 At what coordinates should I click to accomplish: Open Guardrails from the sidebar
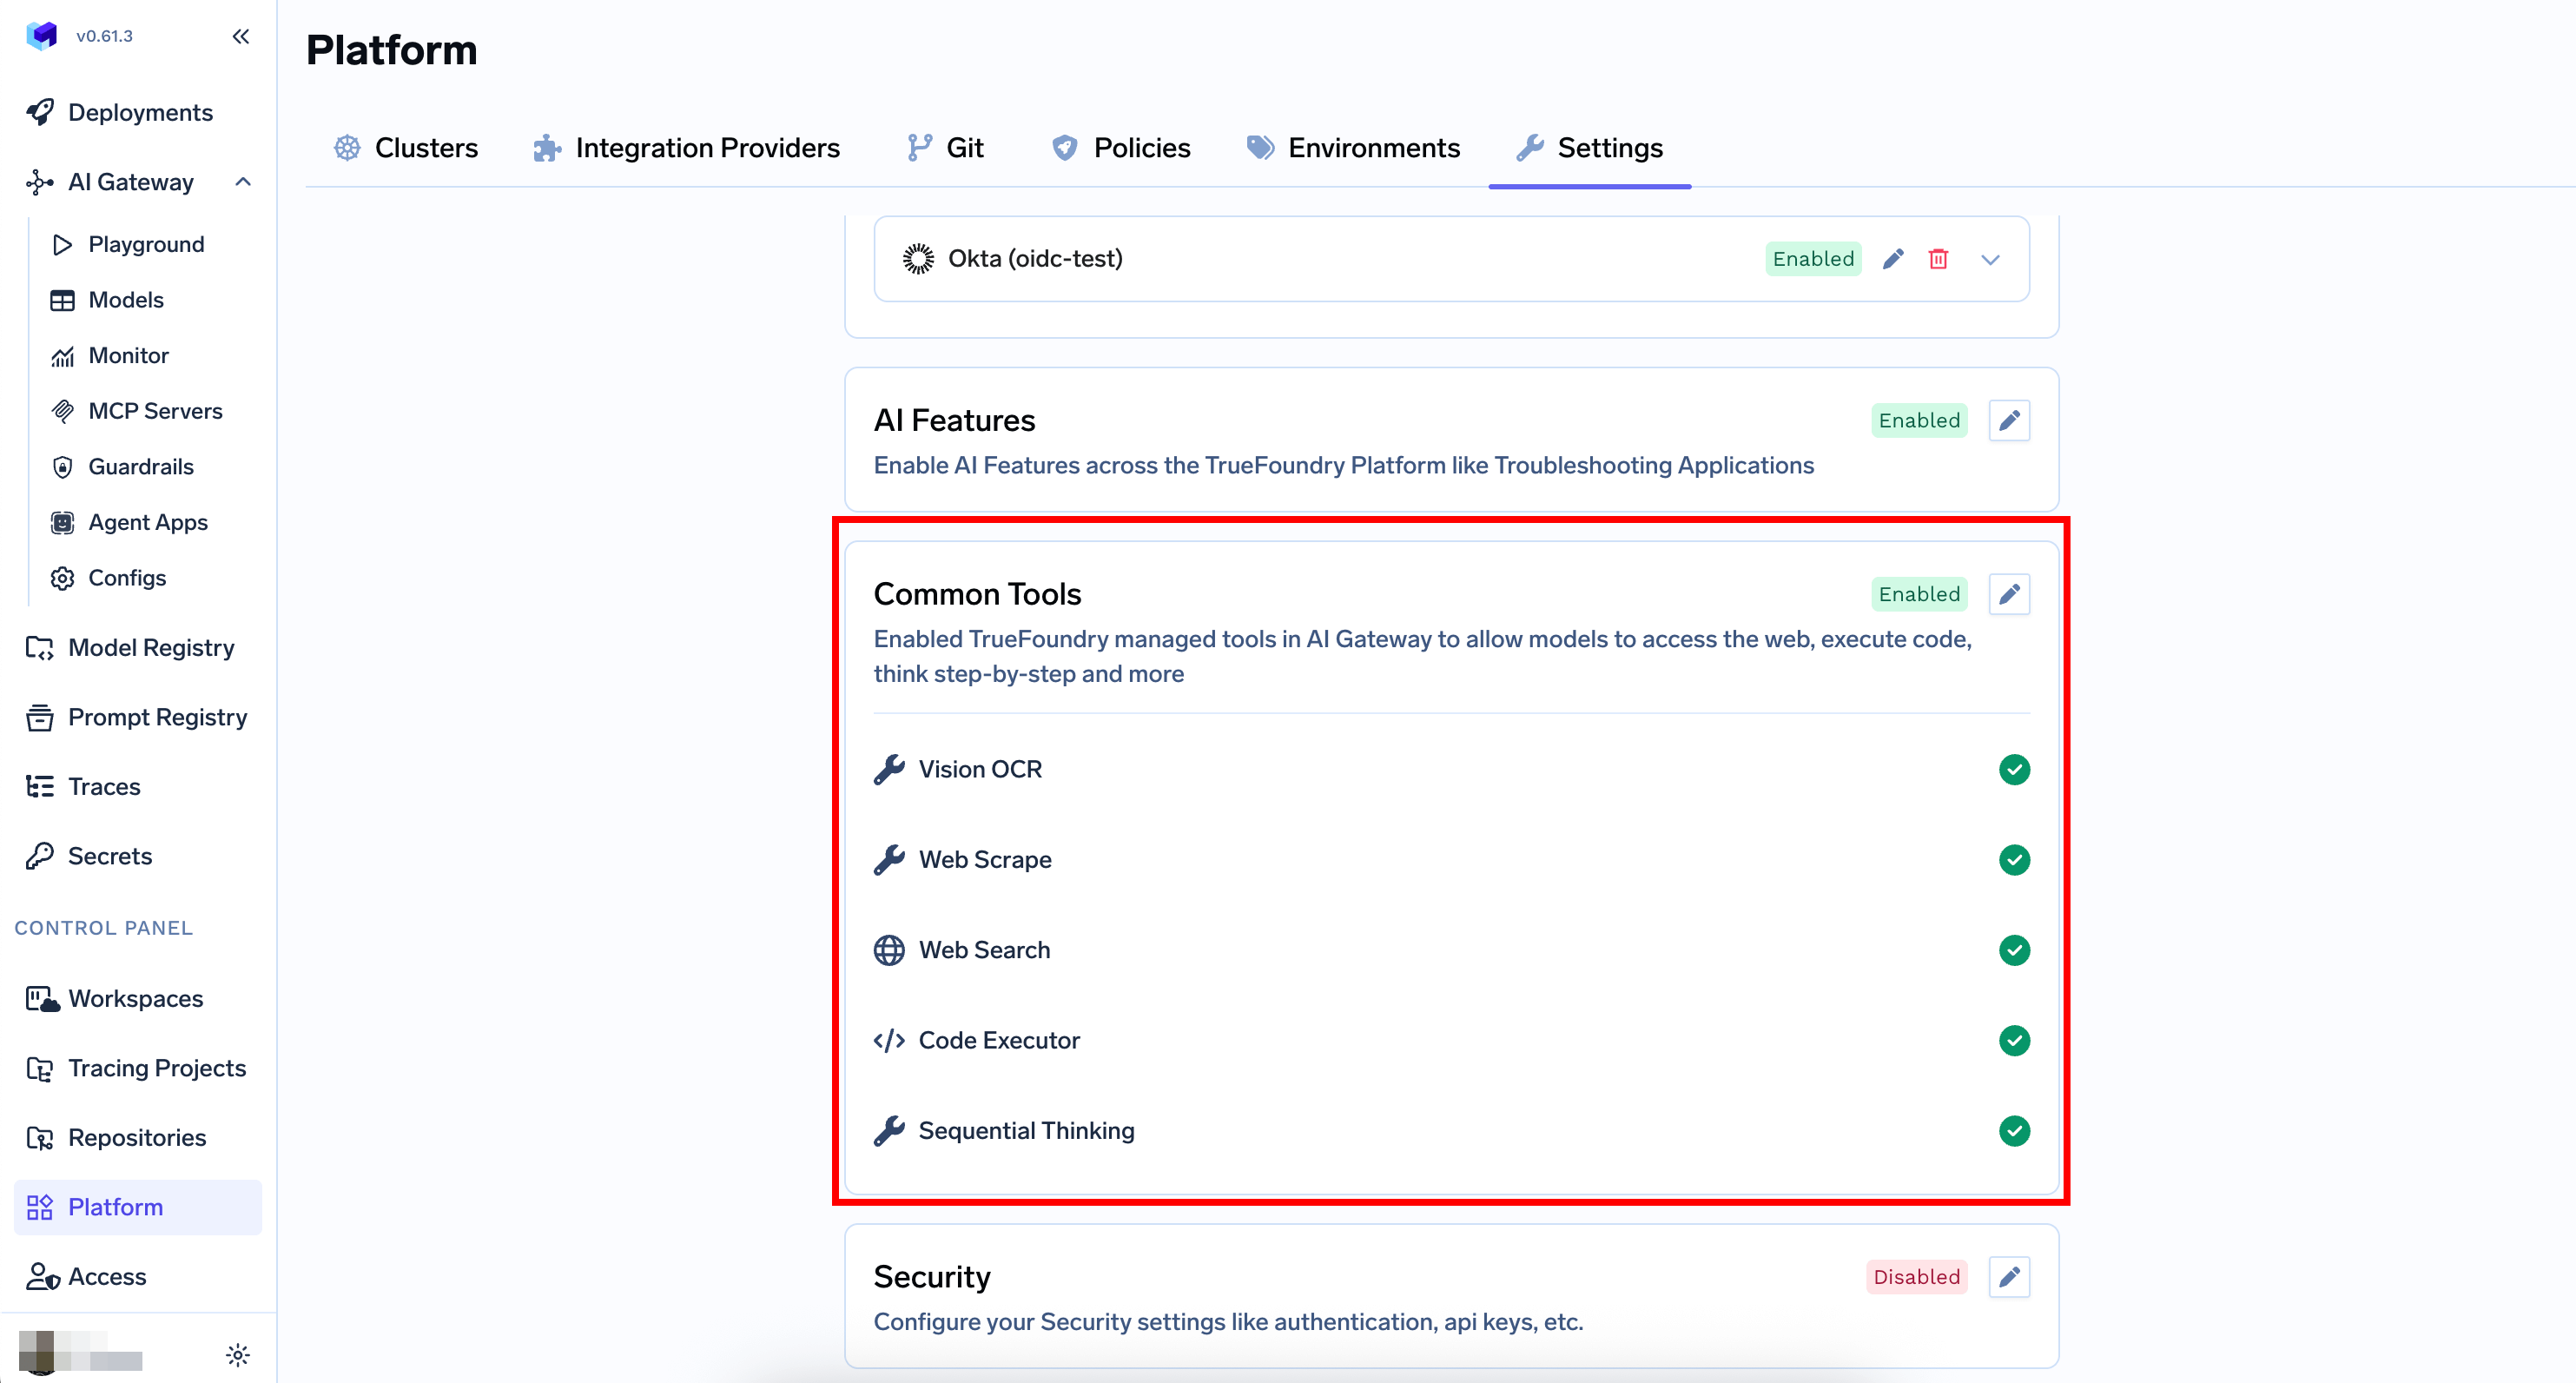click(x=140, y=467)
